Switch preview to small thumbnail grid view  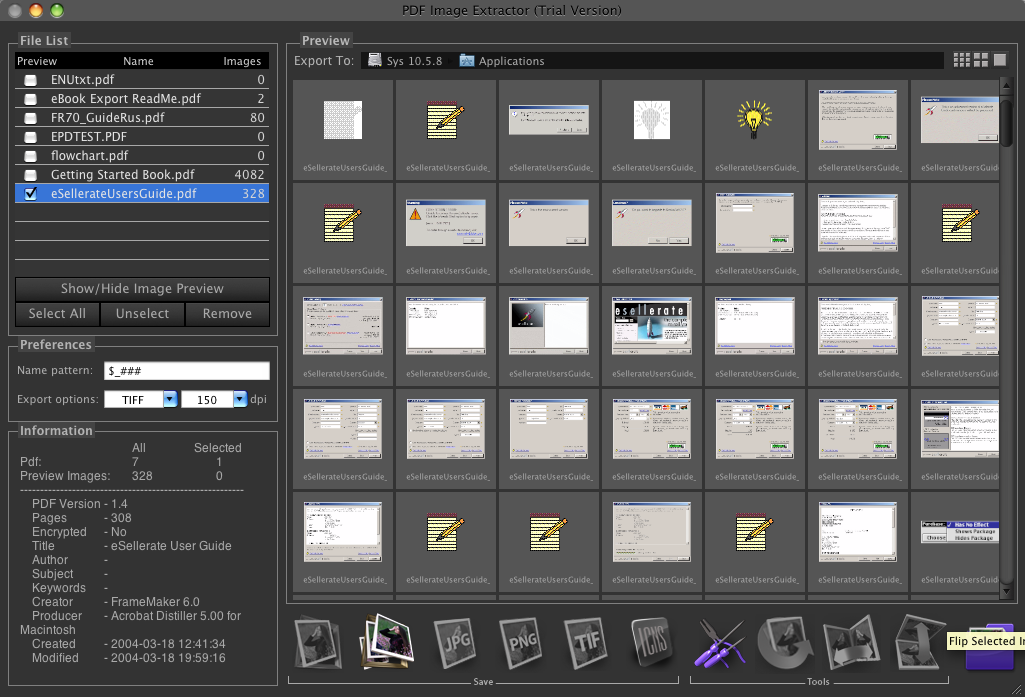pos(961,60)
